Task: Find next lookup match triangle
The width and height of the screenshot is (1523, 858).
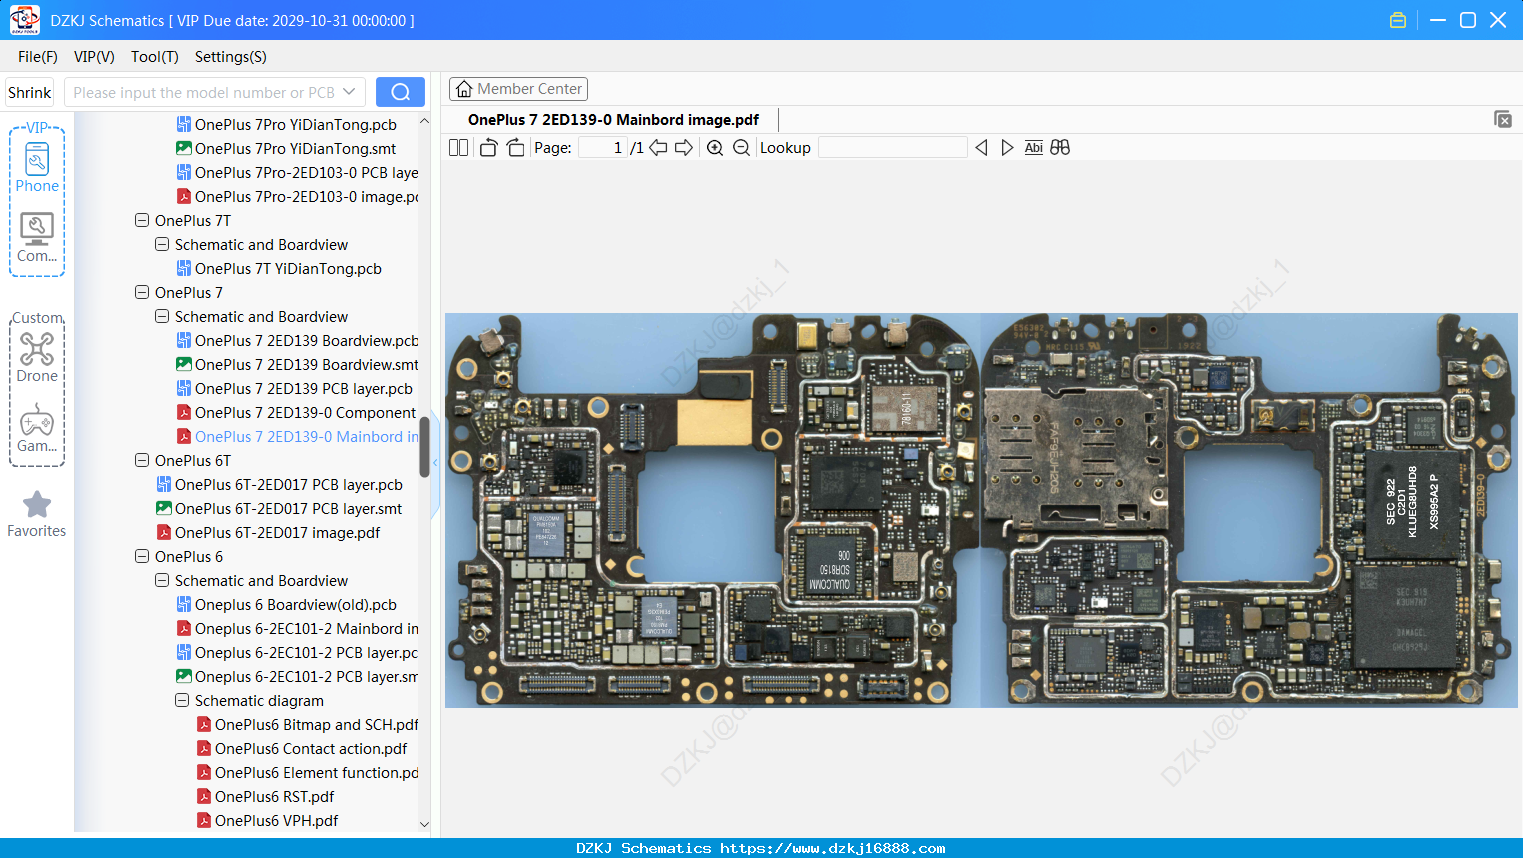Action: point(1007,148)
